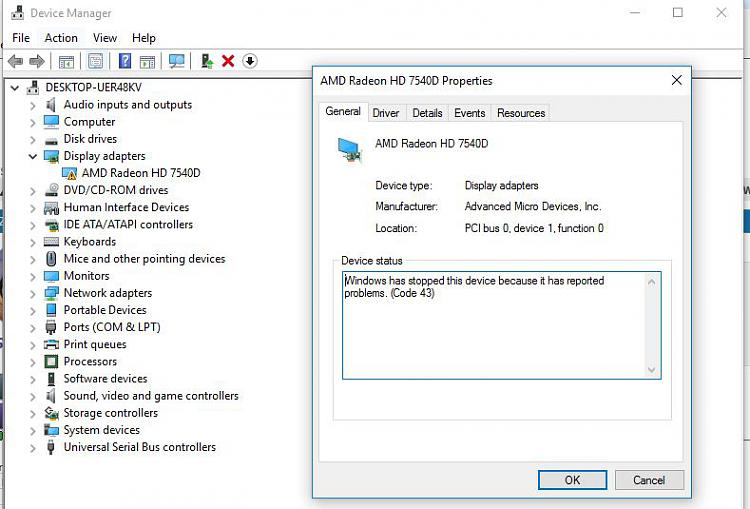Expand the Human Interface Devices category
The image size is (750, 509).
point(33,208)
